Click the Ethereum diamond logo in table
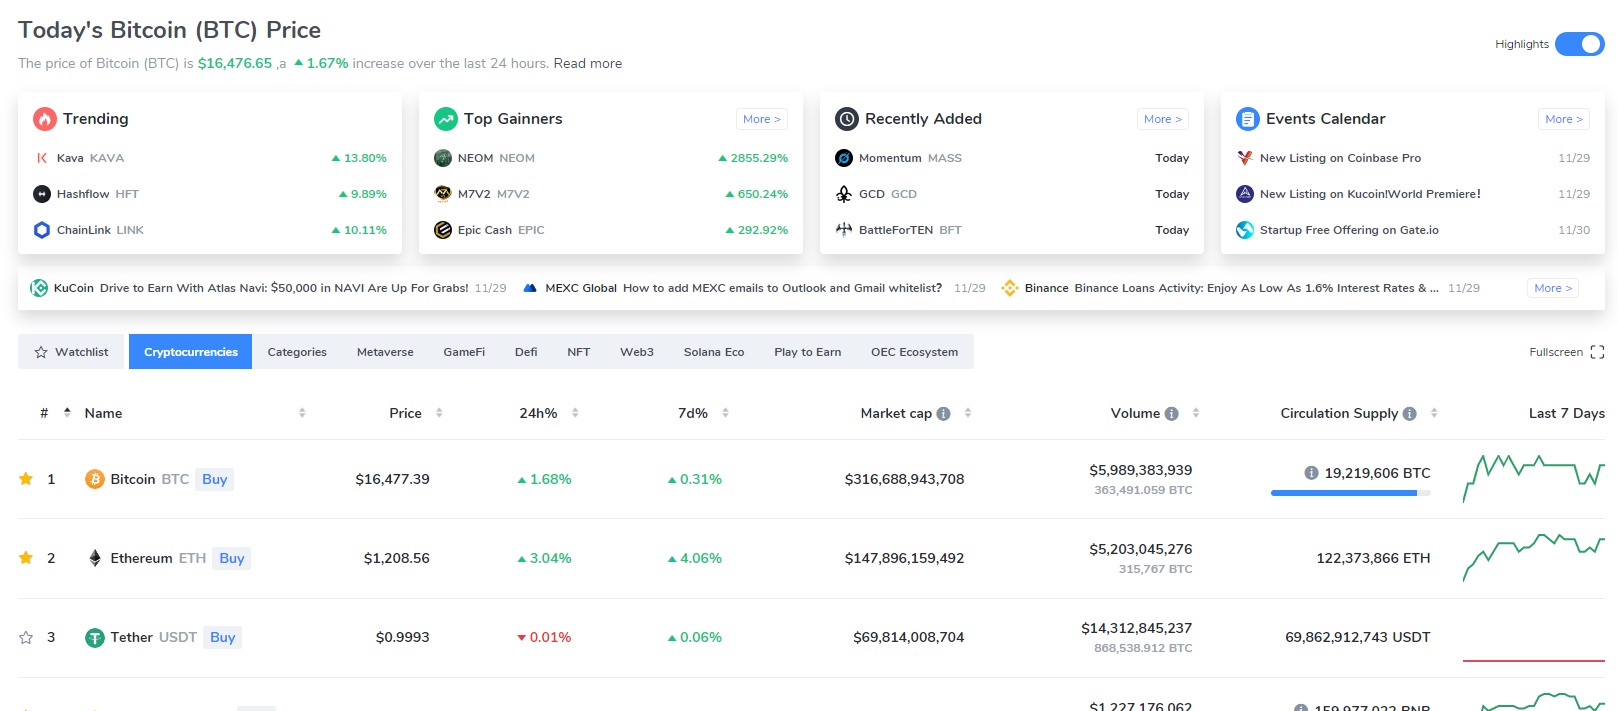Image resolution: width=1618 pixels, height=711 pixels. (x=95, y=558)
